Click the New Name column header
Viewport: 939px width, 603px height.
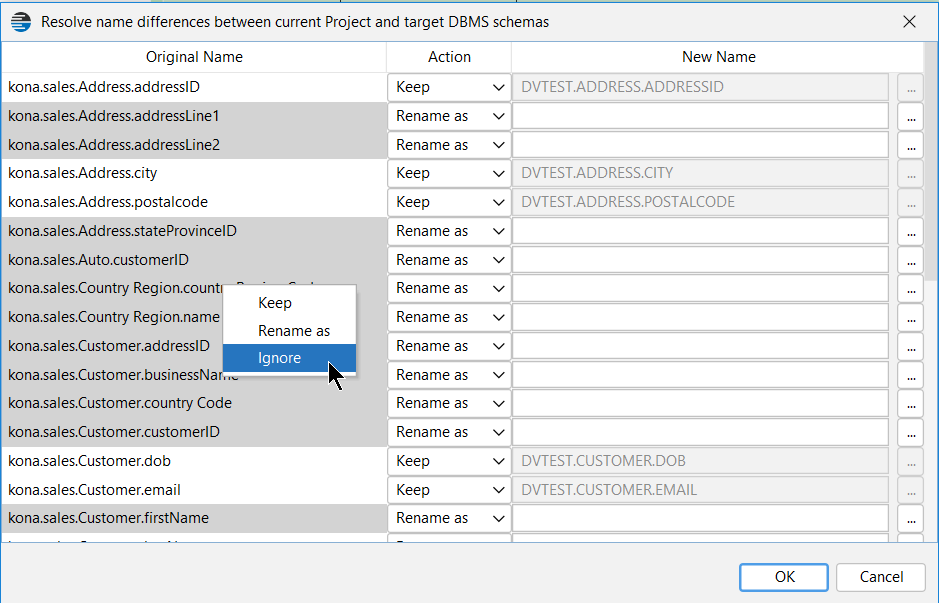718,57
